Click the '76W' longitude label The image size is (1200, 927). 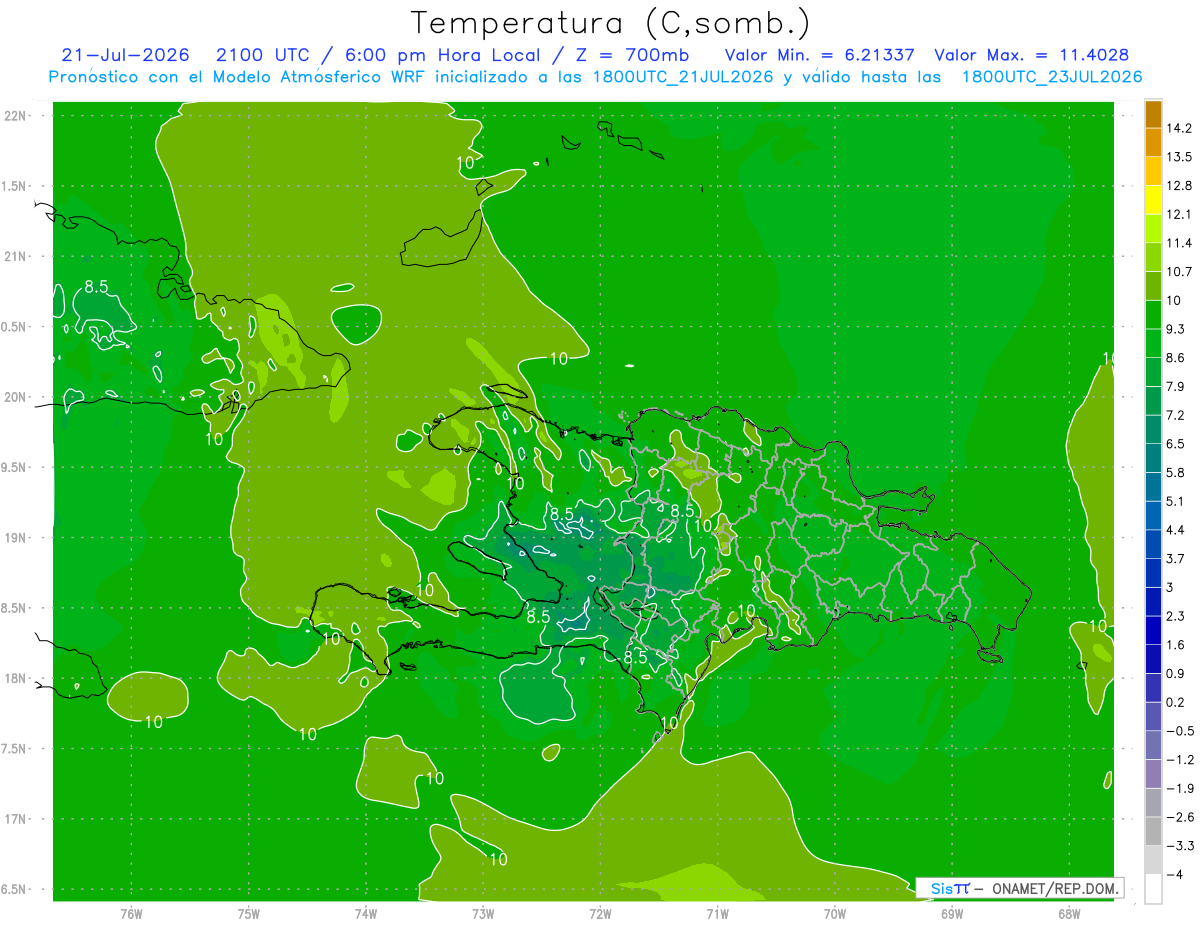pyautogui.click(x=131, y=913)
